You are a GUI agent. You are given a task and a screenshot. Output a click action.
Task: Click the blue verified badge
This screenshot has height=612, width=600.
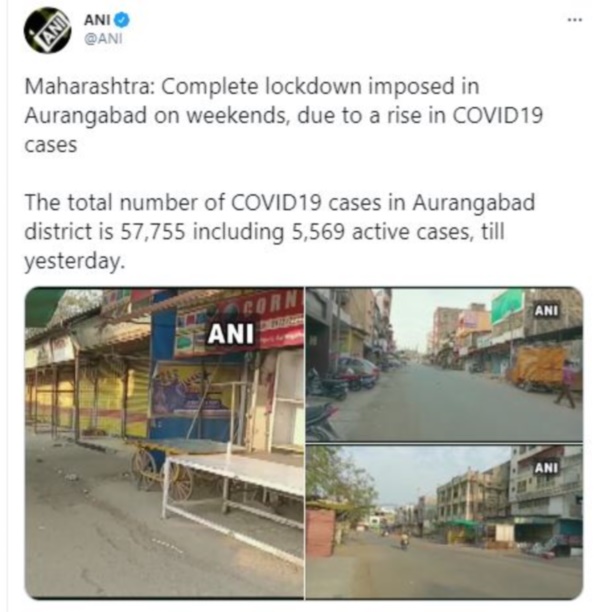(x=121, y=20)
